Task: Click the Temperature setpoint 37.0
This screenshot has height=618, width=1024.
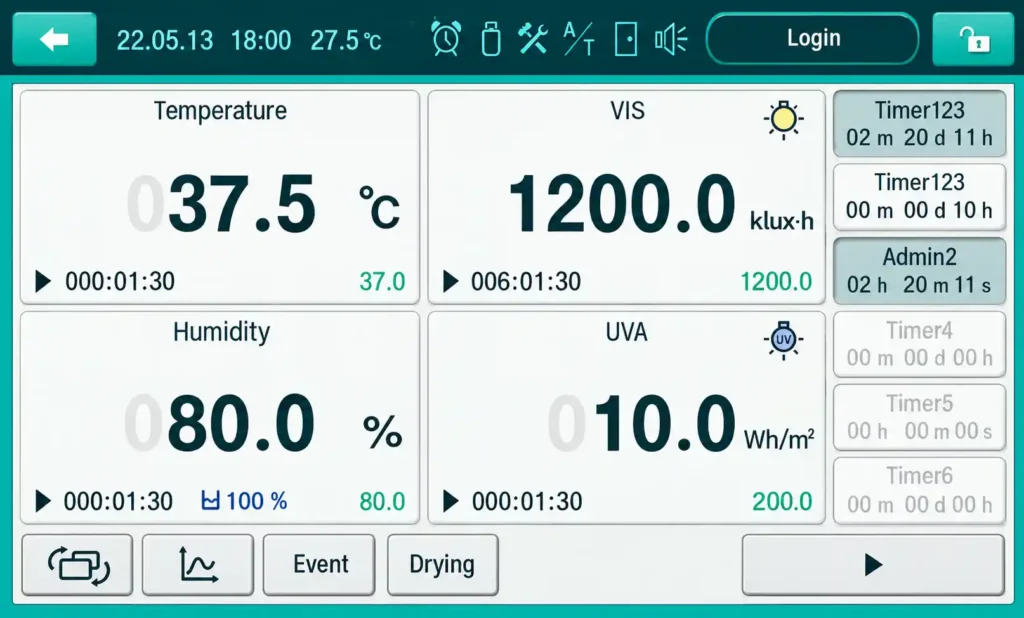Action: 382,282
